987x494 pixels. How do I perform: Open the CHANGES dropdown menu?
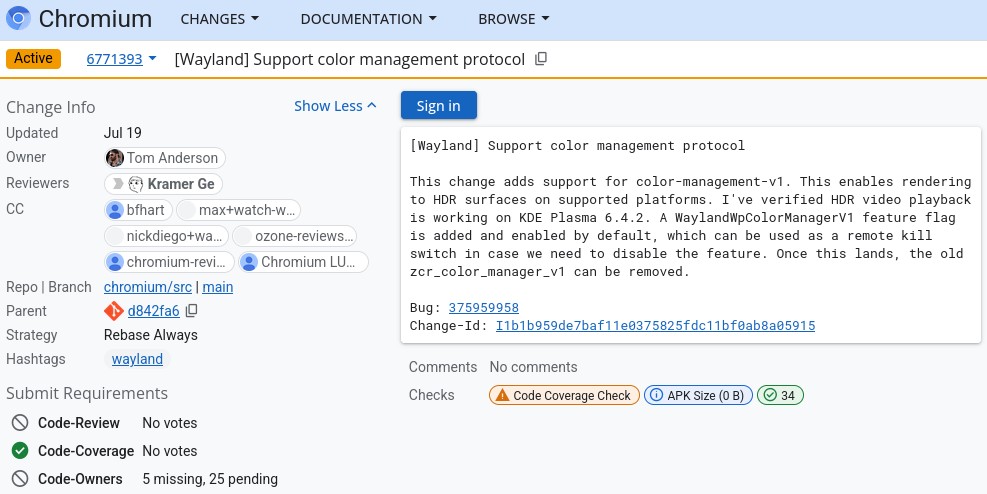point(220,19)
